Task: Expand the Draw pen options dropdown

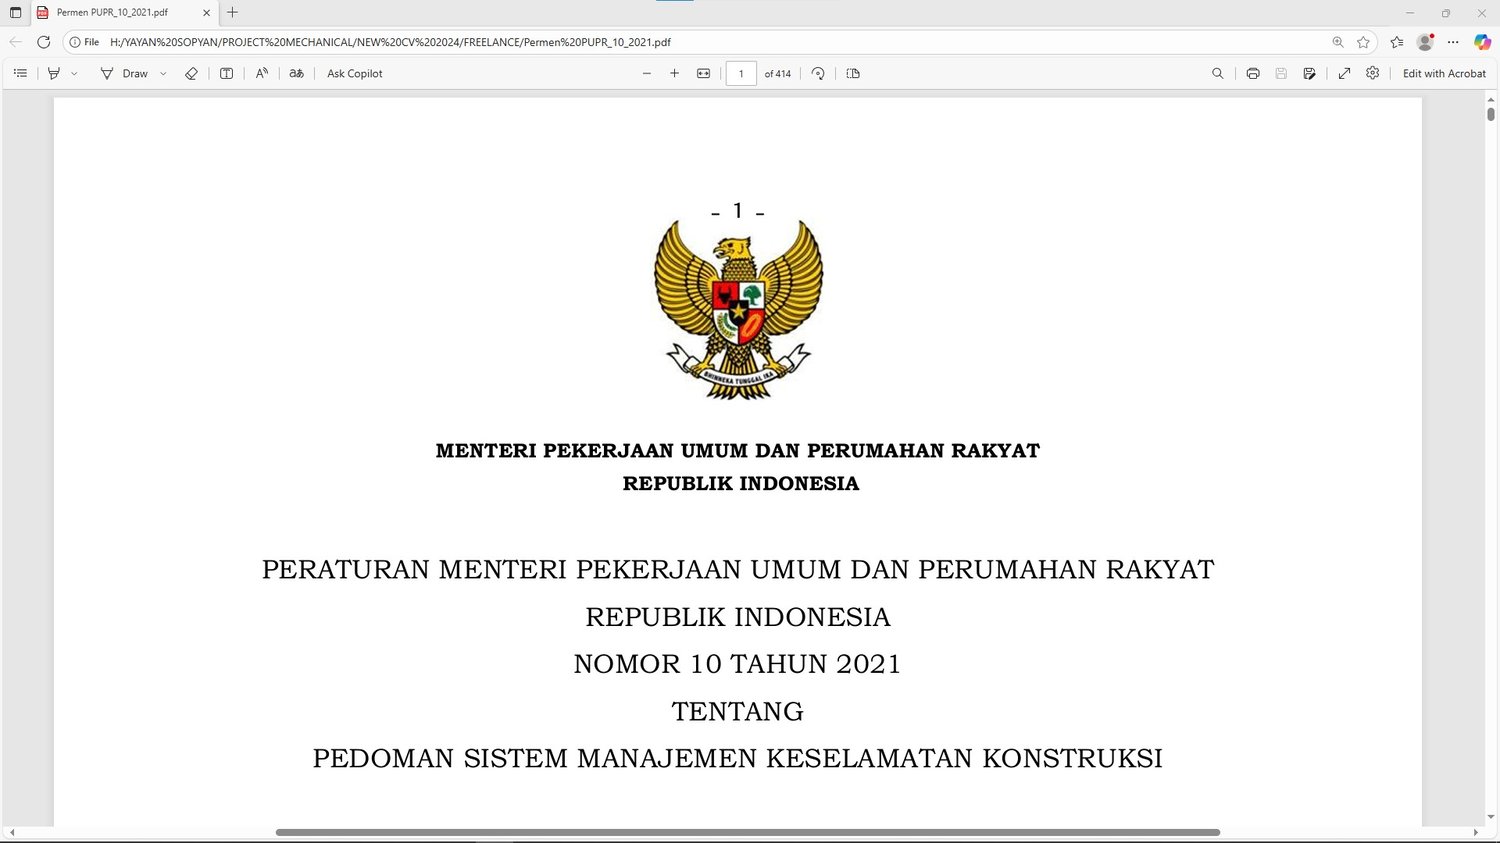Action: click(x=163, y=73)
